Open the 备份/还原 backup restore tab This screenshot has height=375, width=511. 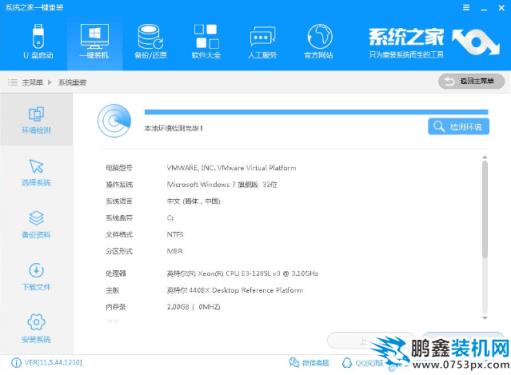pos(150,42)
